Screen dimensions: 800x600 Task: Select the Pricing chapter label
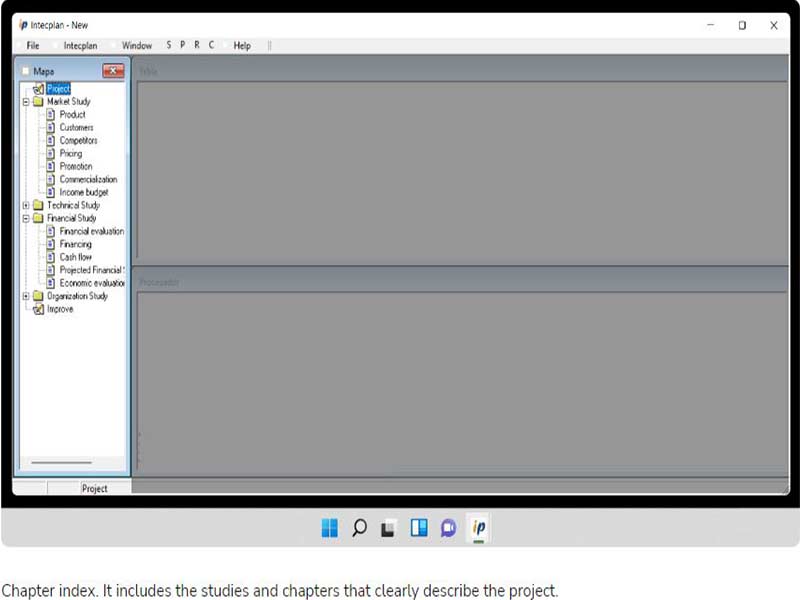[71, 153]
